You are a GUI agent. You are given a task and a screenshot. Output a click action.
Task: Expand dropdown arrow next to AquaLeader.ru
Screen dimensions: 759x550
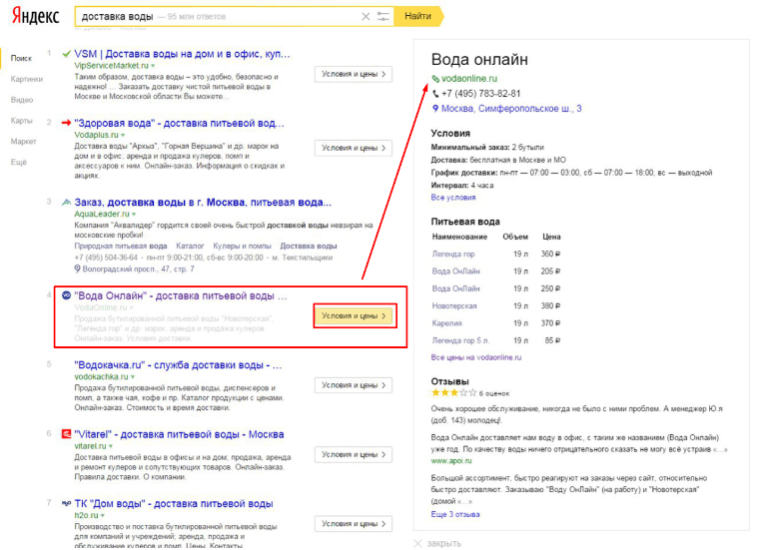[134, 214]
